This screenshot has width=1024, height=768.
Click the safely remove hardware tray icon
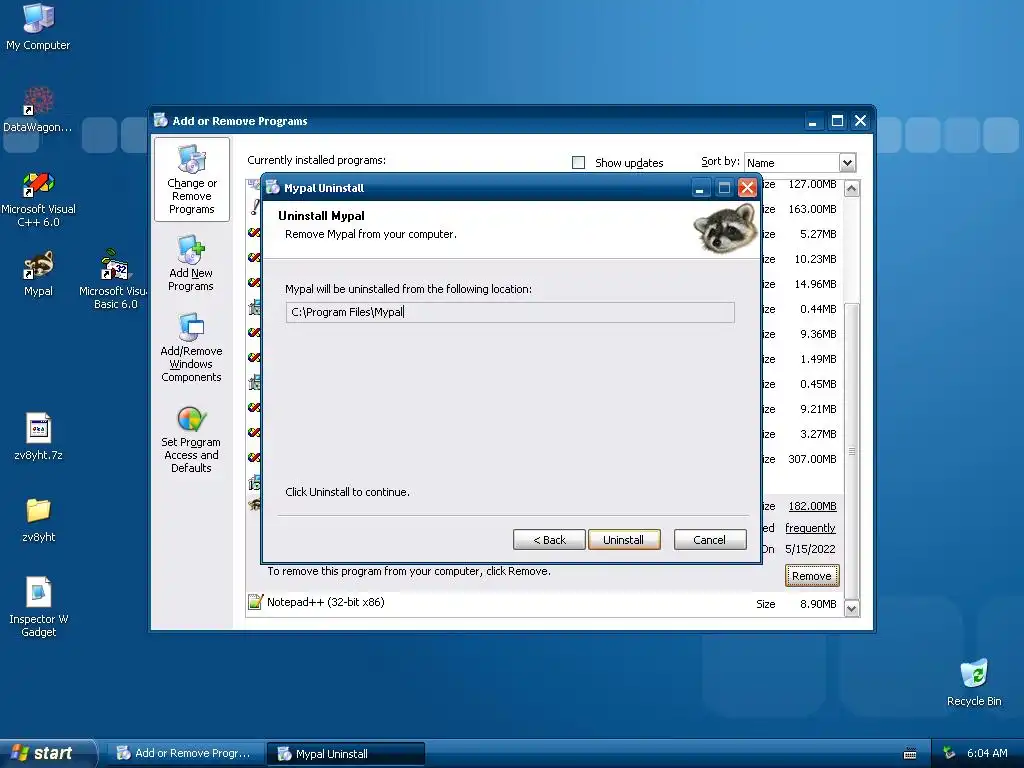(949, 754)
